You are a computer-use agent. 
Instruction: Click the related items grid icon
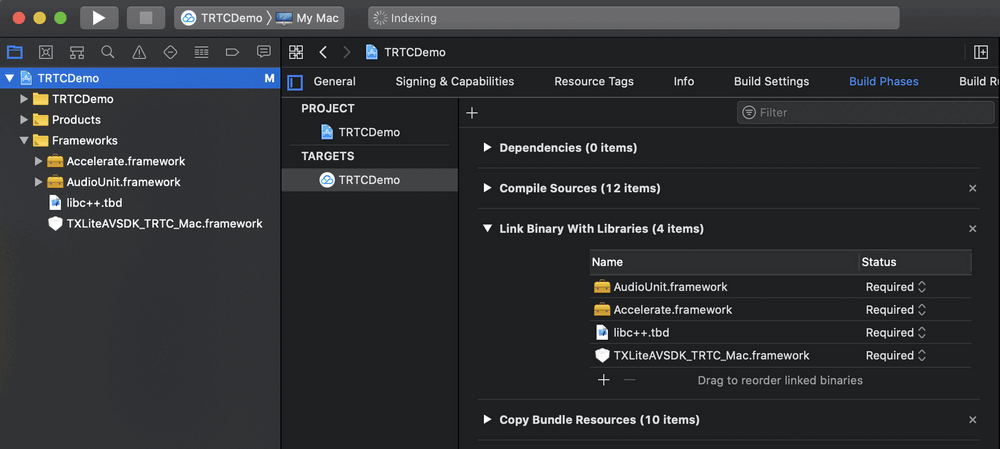click(296, 52)
